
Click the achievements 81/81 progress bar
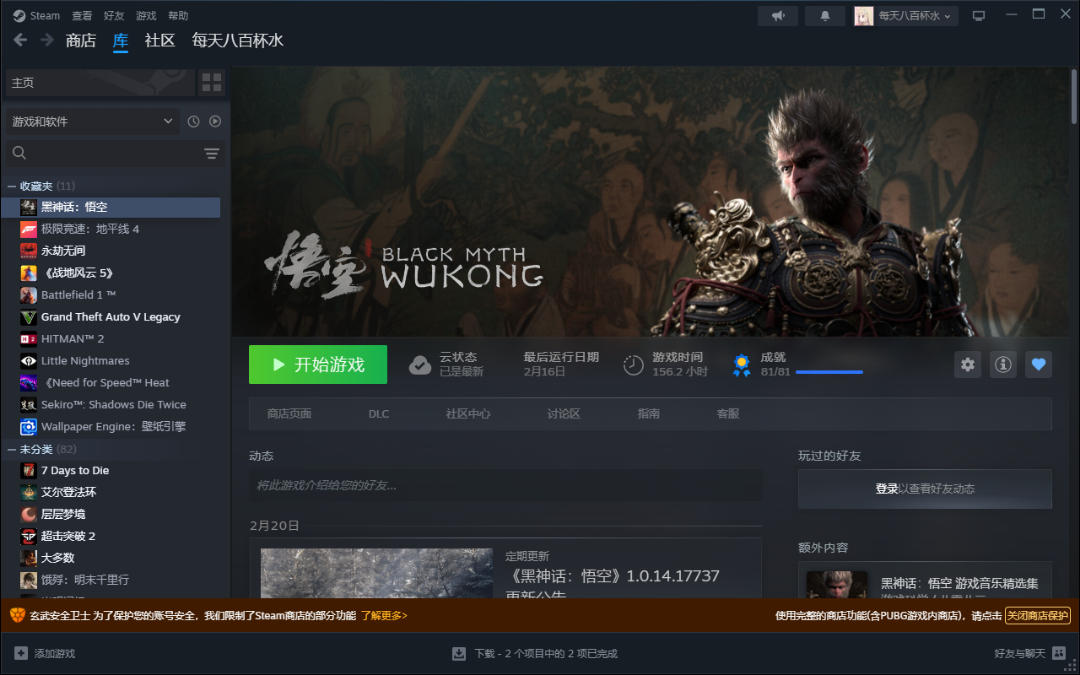pyautogui.click(x=829, y=372)
